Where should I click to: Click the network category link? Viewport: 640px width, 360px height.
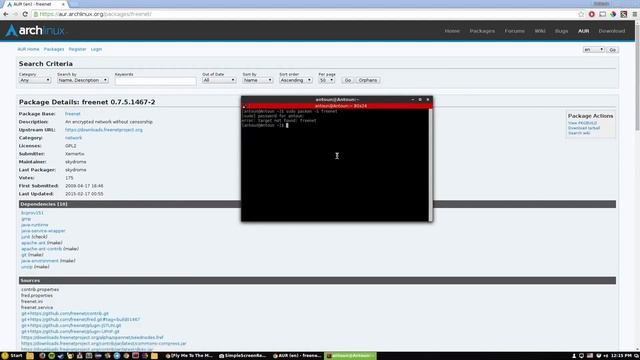tap(73, 138)
